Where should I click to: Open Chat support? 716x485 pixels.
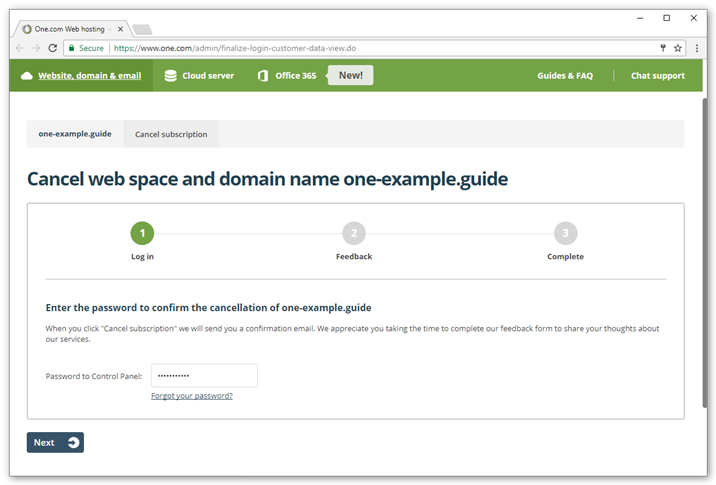(658, 76)
